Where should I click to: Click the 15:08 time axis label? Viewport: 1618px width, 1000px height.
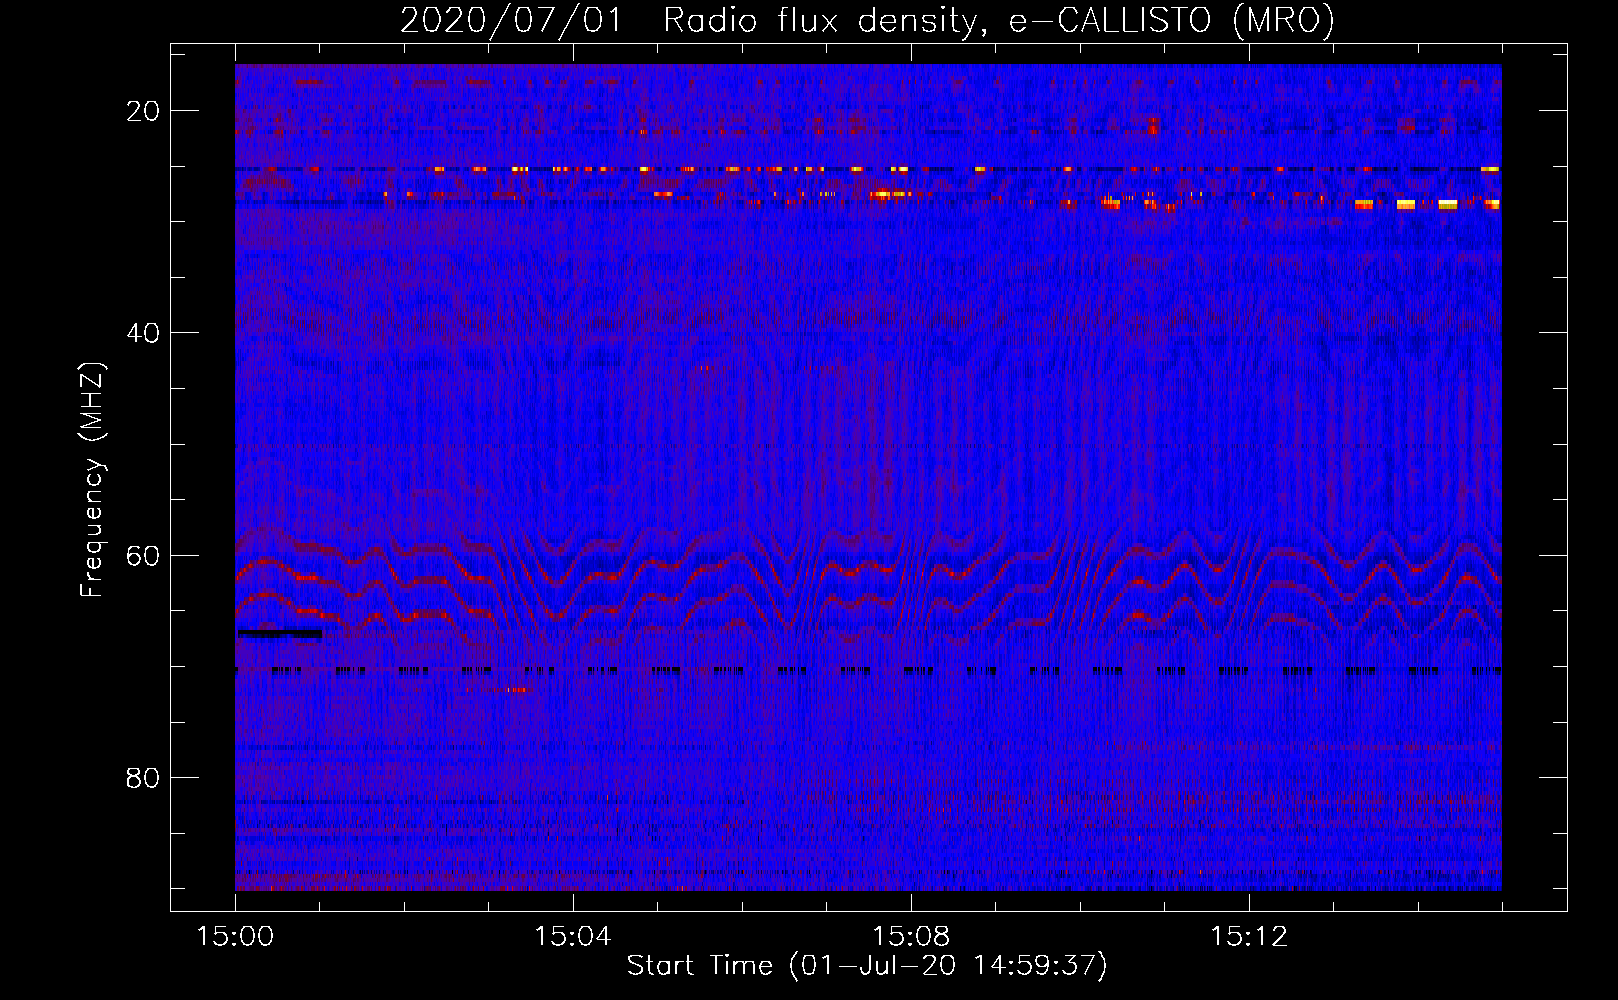click(x=910, y=937)
